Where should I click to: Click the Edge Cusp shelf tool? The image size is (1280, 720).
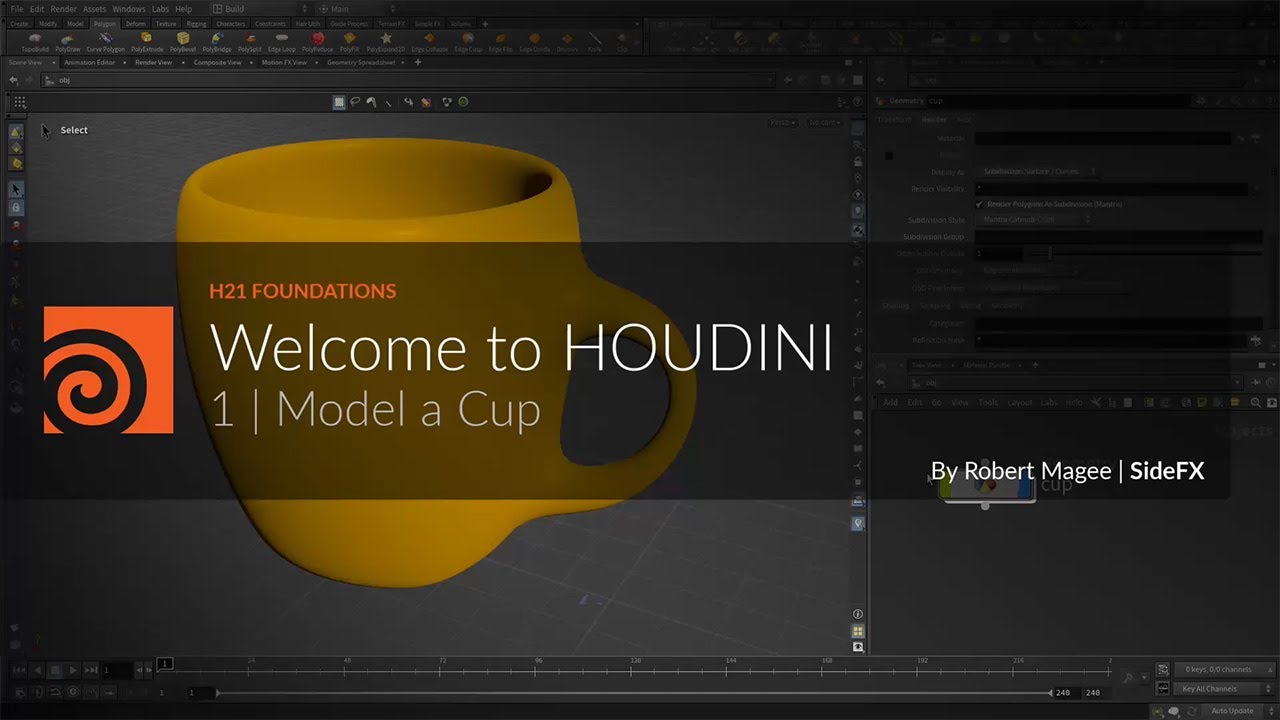click(x=468, y=42)
